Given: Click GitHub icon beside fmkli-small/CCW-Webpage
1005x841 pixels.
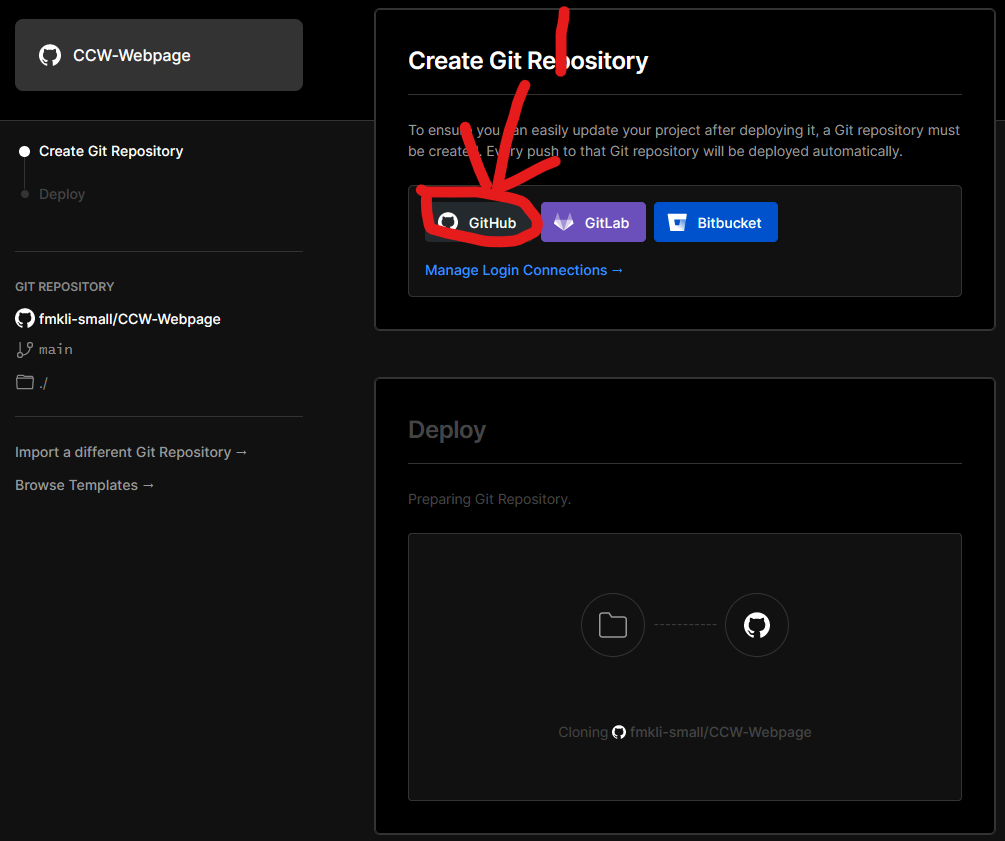Looking at the screenshot, I should click(x=25, y=319).
